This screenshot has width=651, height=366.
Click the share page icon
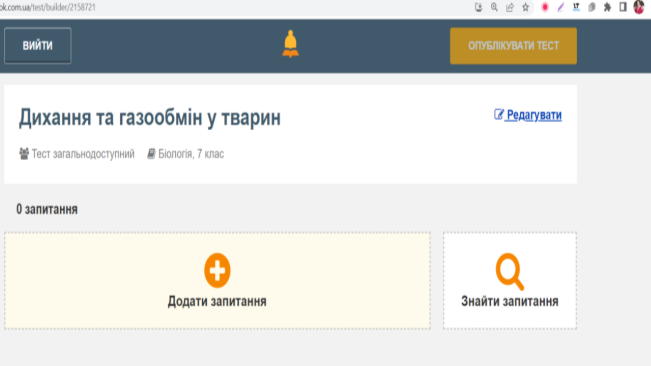[x=510, y=7]
